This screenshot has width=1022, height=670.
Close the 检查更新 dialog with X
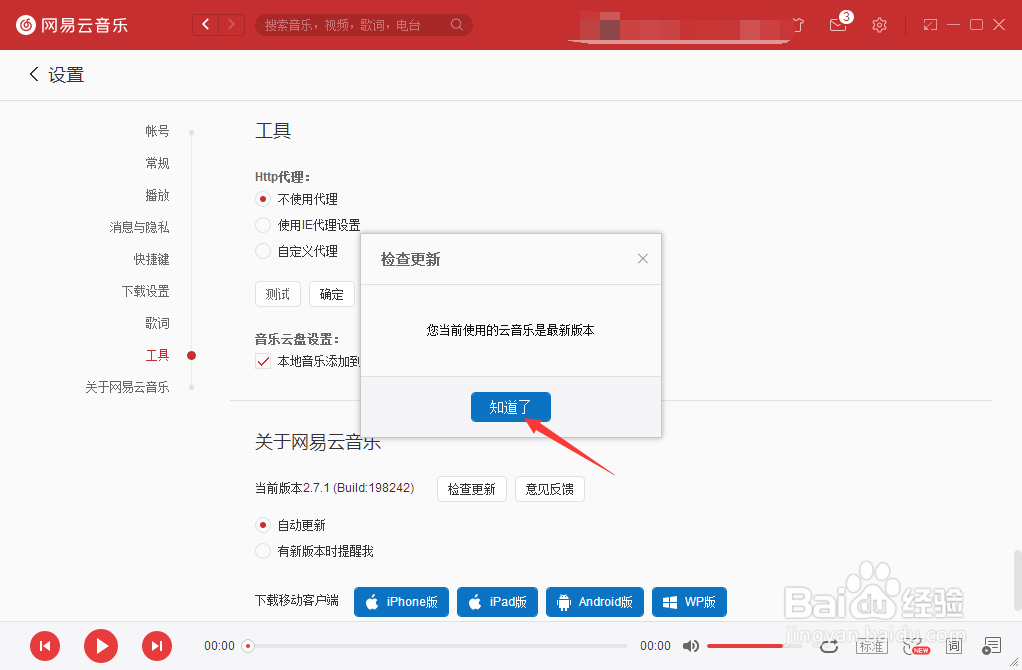click(643, 259)
